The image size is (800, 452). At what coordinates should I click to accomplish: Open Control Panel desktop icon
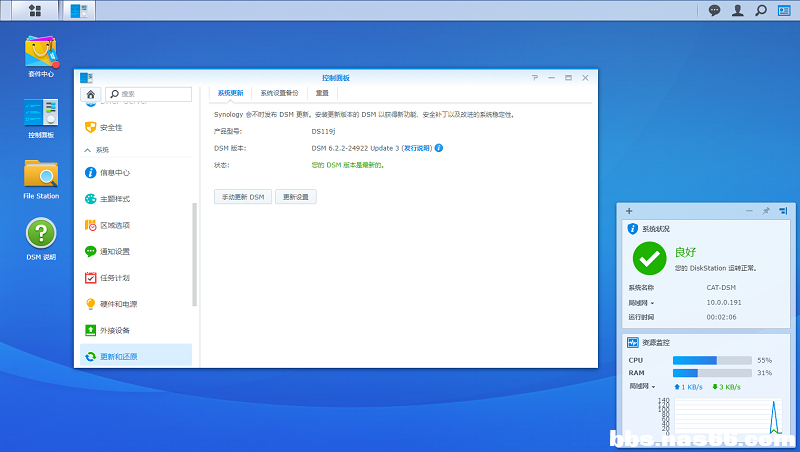[41, 118]
